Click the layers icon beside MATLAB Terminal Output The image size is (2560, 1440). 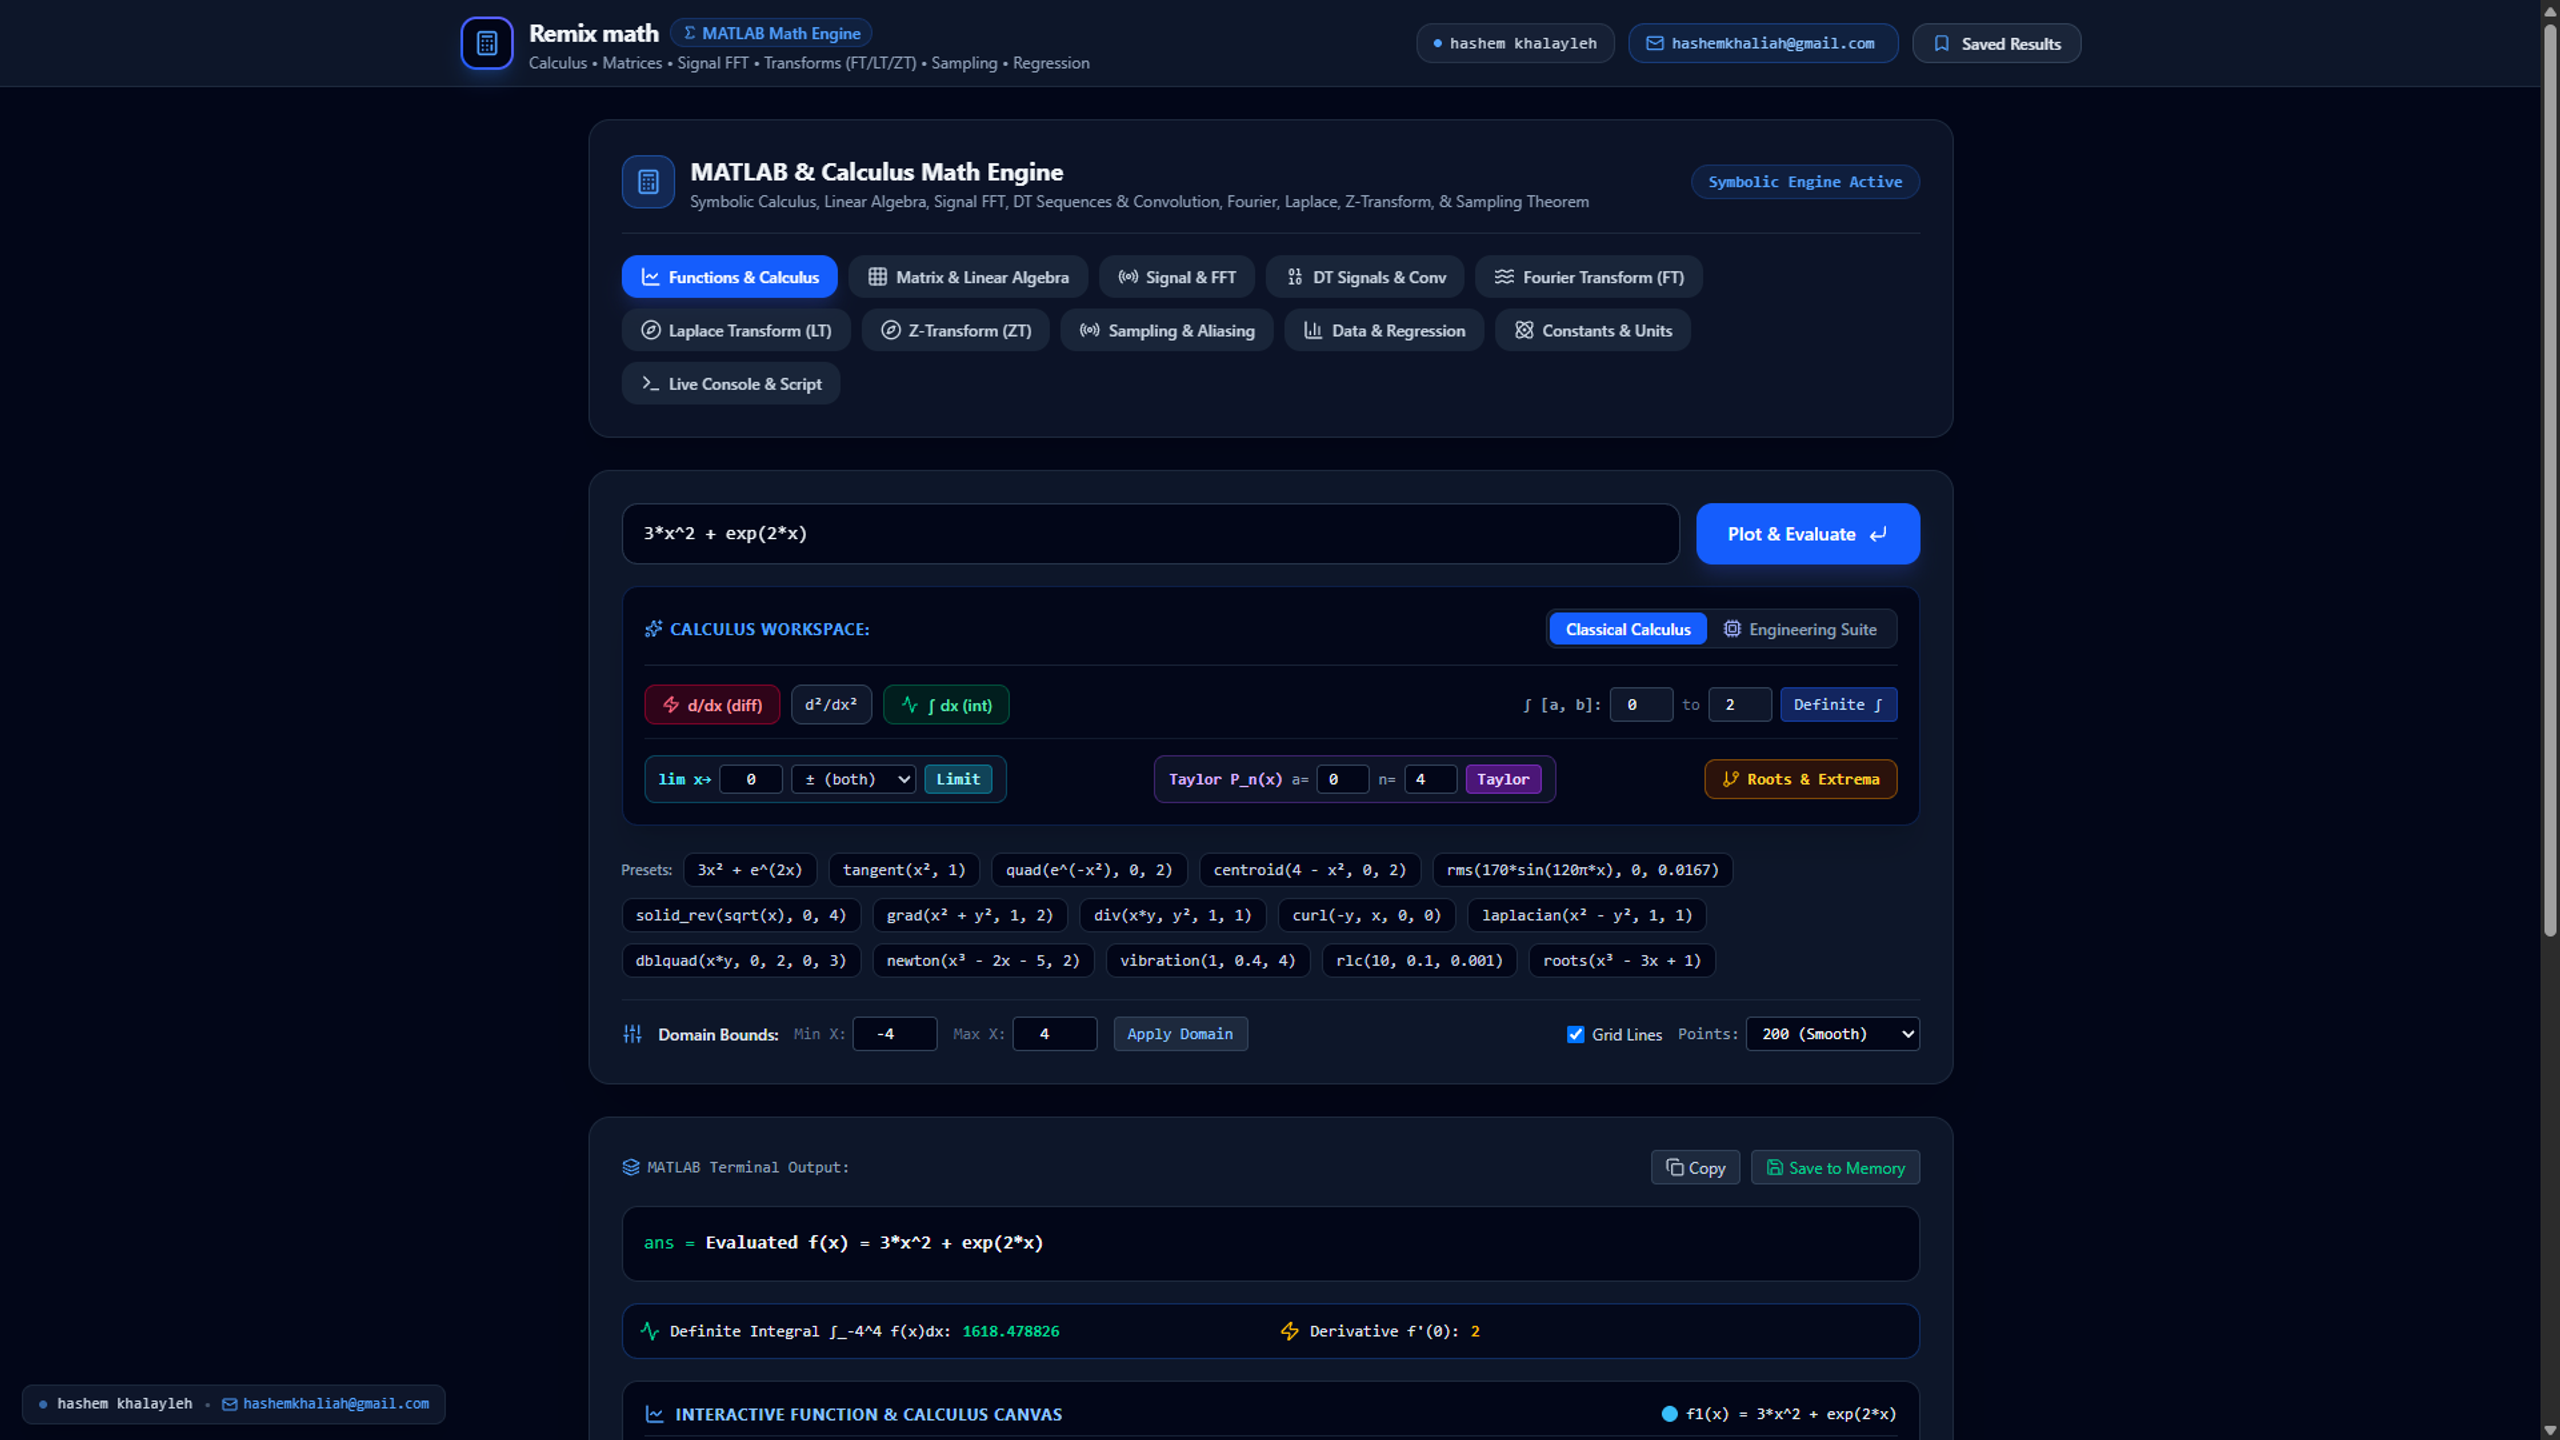coord(631,1167)
